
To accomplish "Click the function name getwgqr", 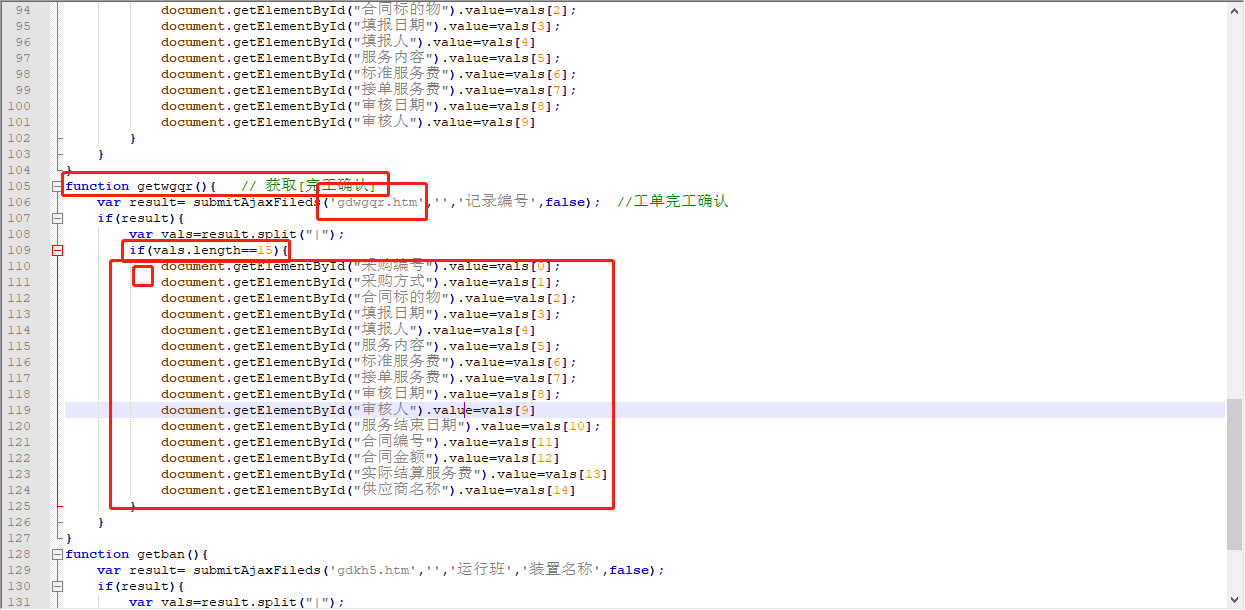I will click(166, 186).
